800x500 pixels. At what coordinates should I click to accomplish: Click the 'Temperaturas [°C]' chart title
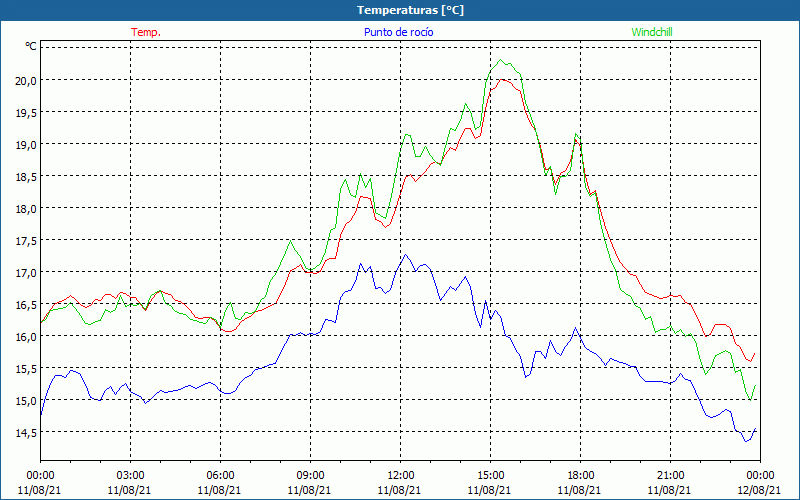[410, 10]
